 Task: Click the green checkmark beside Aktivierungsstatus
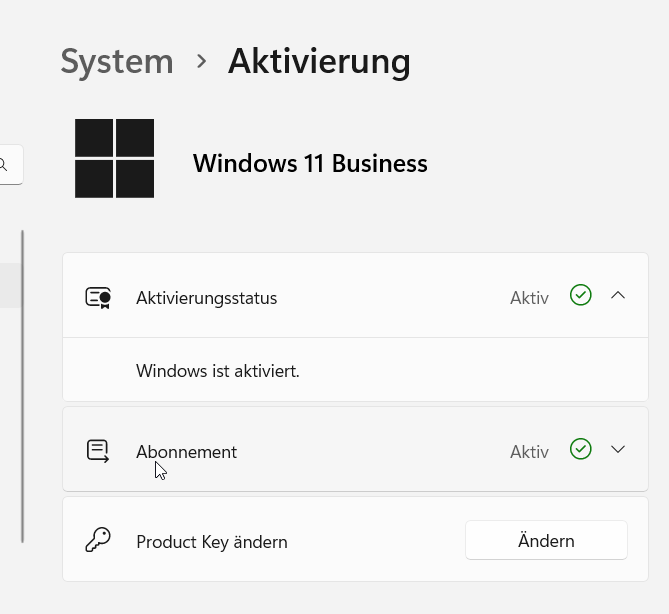coord(581,295)
